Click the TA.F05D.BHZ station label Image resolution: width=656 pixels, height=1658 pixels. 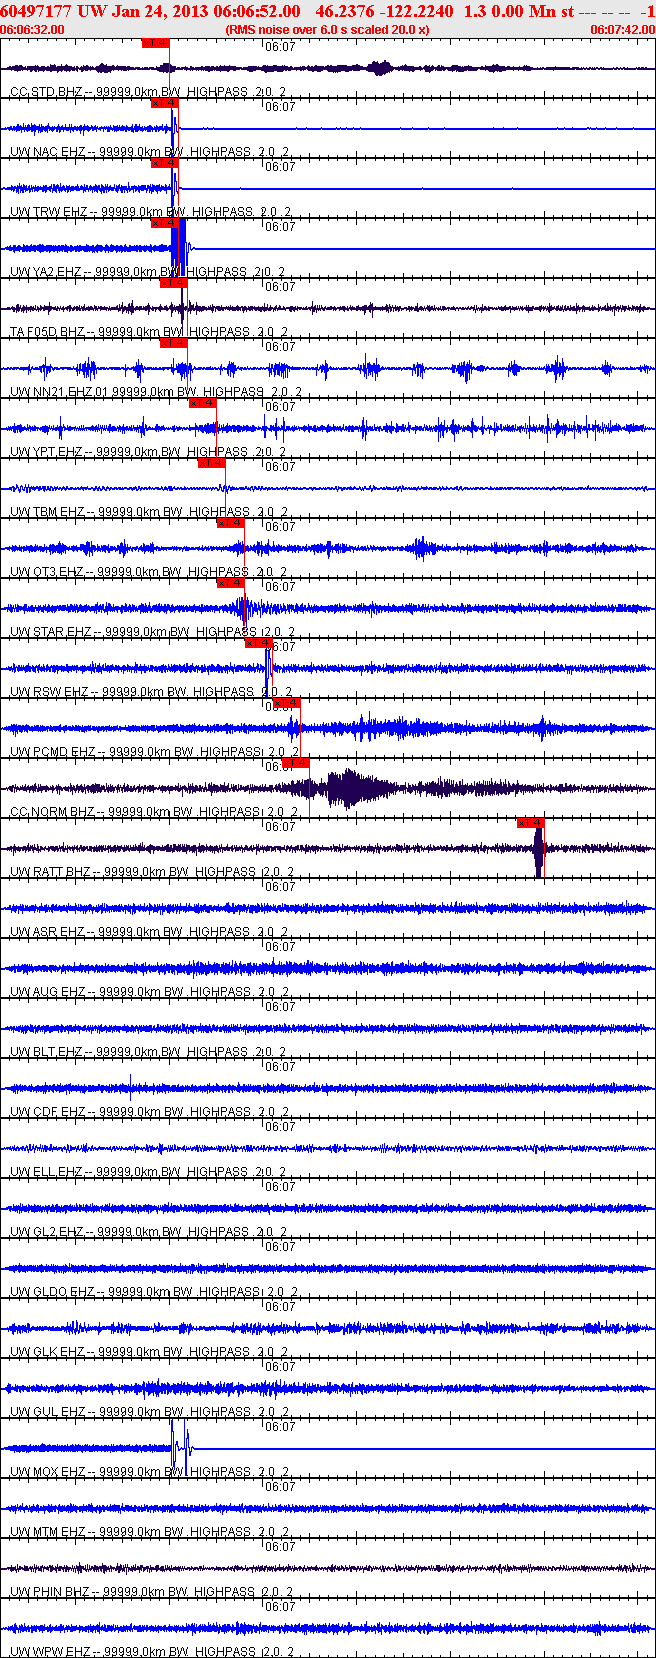pyautogui.click(x=149, y=332)
